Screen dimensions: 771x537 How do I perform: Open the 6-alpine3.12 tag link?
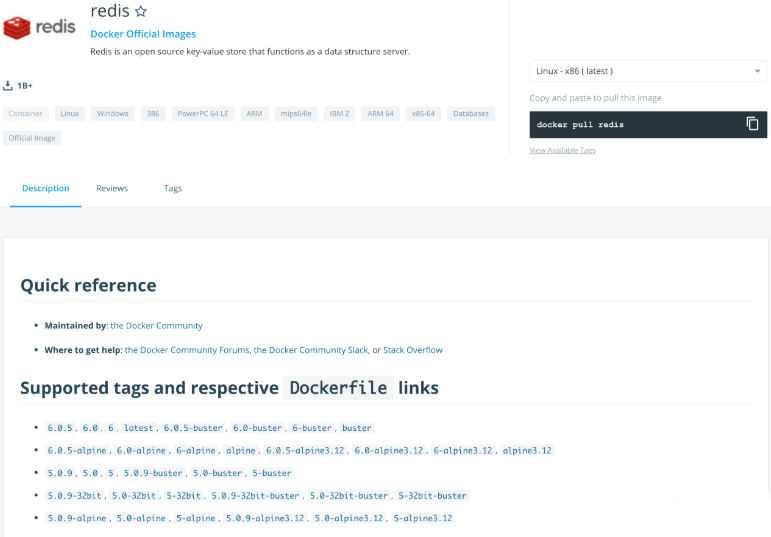tap(463, 450)
